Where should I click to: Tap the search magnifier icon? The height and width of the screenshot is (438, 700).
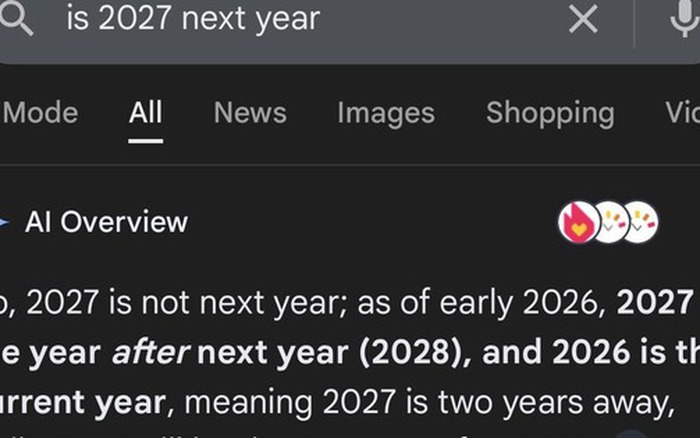tap(17, 19)
